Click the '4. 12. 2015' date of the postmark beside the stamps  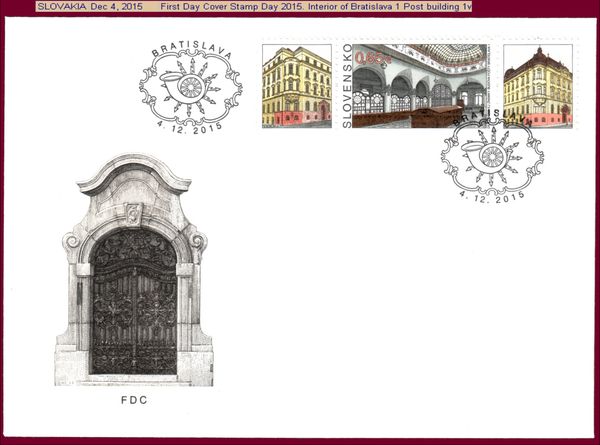[x=190, y=128]
